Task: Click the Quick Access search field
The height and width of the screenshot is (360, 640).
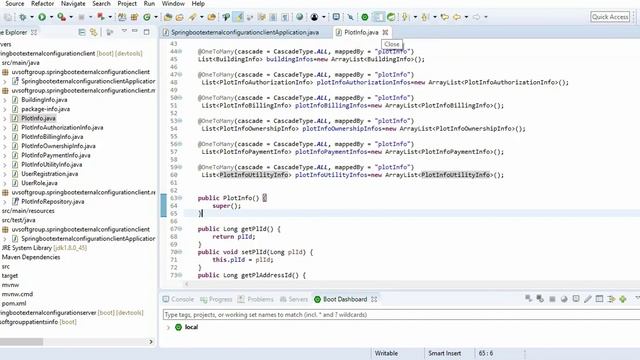Action: coord(610,17)
